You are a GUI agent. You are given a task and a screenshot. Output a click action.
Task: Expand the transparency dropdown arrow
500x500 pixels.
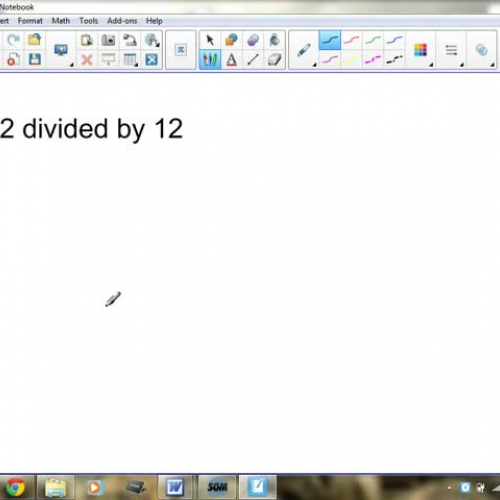click(x=492, y=65)
